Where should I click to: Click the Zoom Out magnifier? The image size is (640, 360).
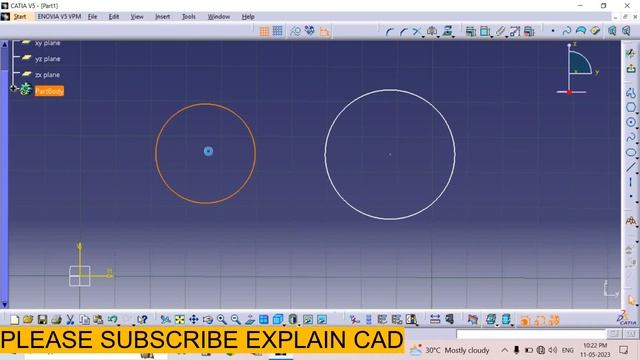tap(236, 320)
